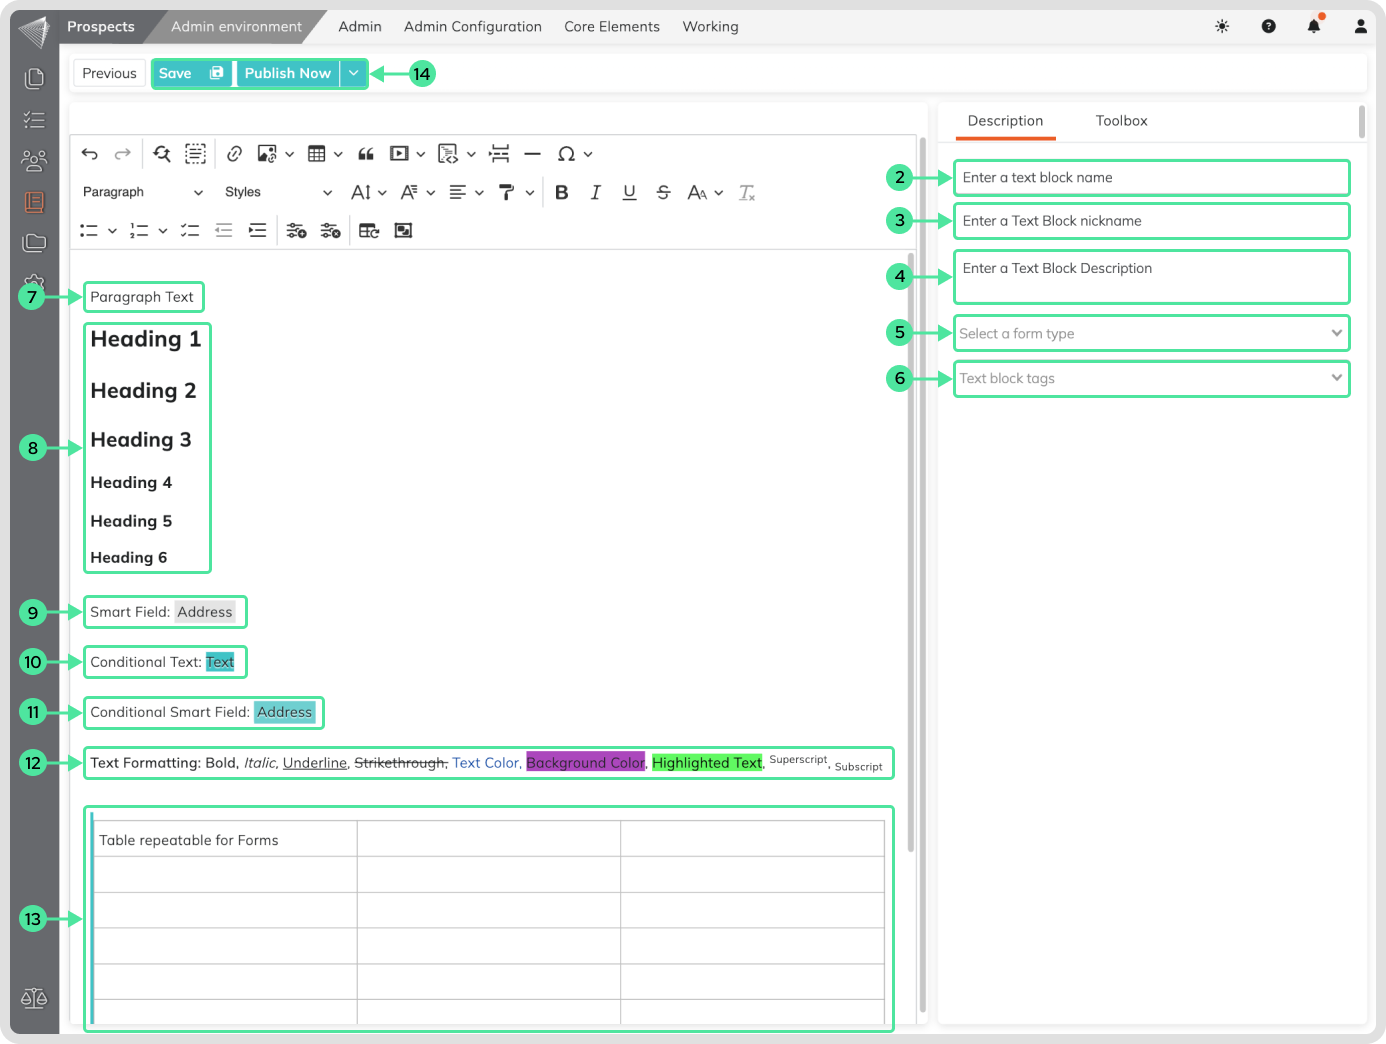Toggle strikethrough formatting
The height and width of the screenshot is (1044, 1386).
pos(663,193)
